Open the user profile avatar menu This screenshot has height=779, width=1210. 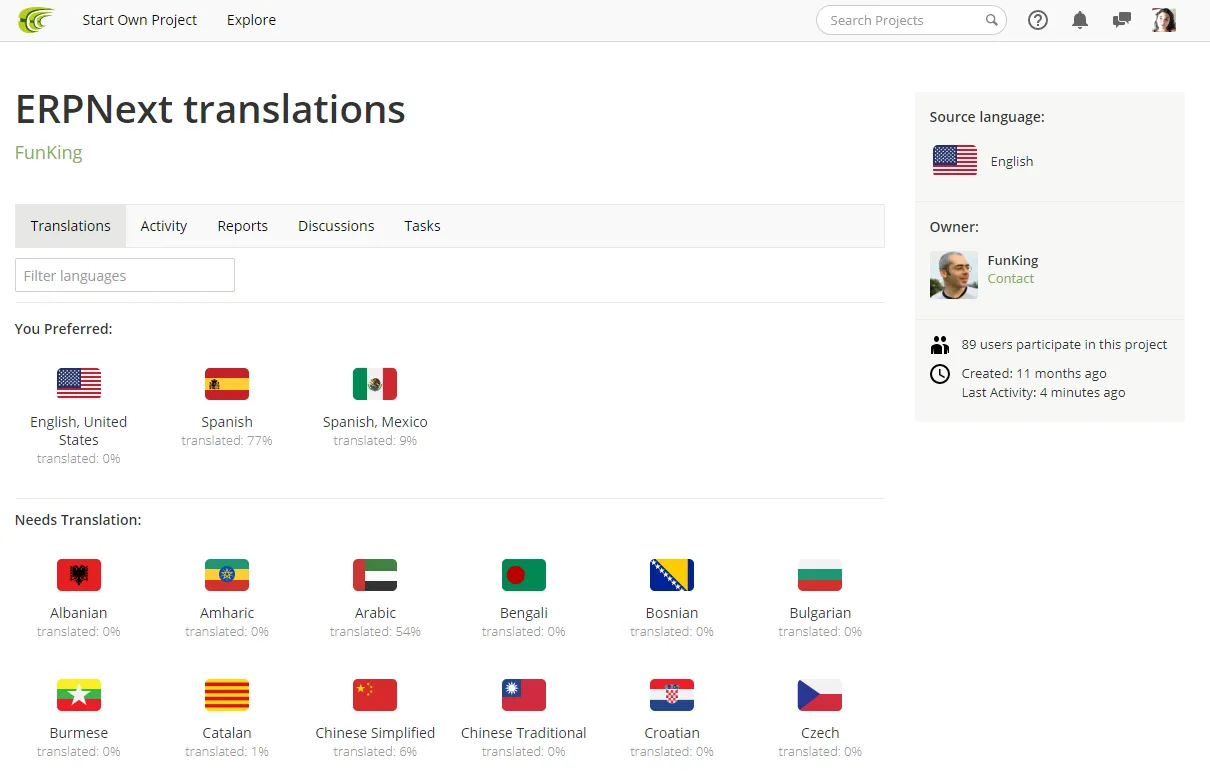[x=1164, y=20]
